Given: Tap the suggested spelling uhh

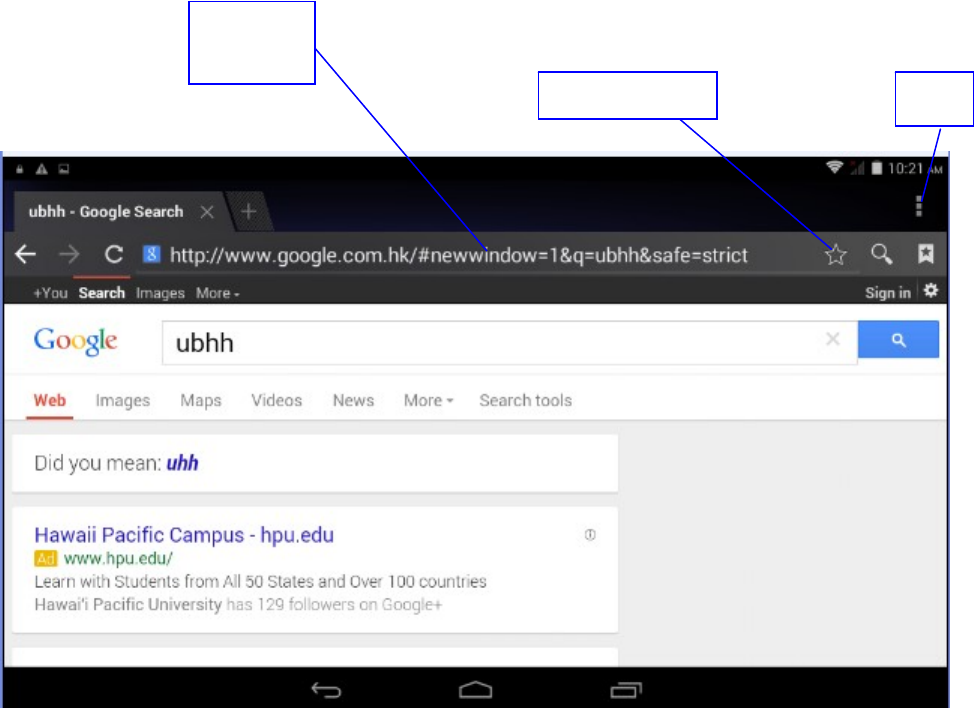Looking at the screenshot, I should pyautogui.click(x=182, y=463).
